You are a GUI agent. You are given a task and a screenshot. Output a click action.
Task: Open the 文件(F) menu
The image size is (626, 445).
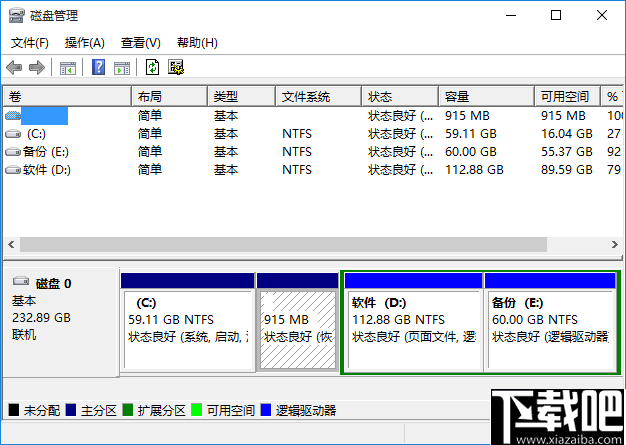(x=30, y=43)
